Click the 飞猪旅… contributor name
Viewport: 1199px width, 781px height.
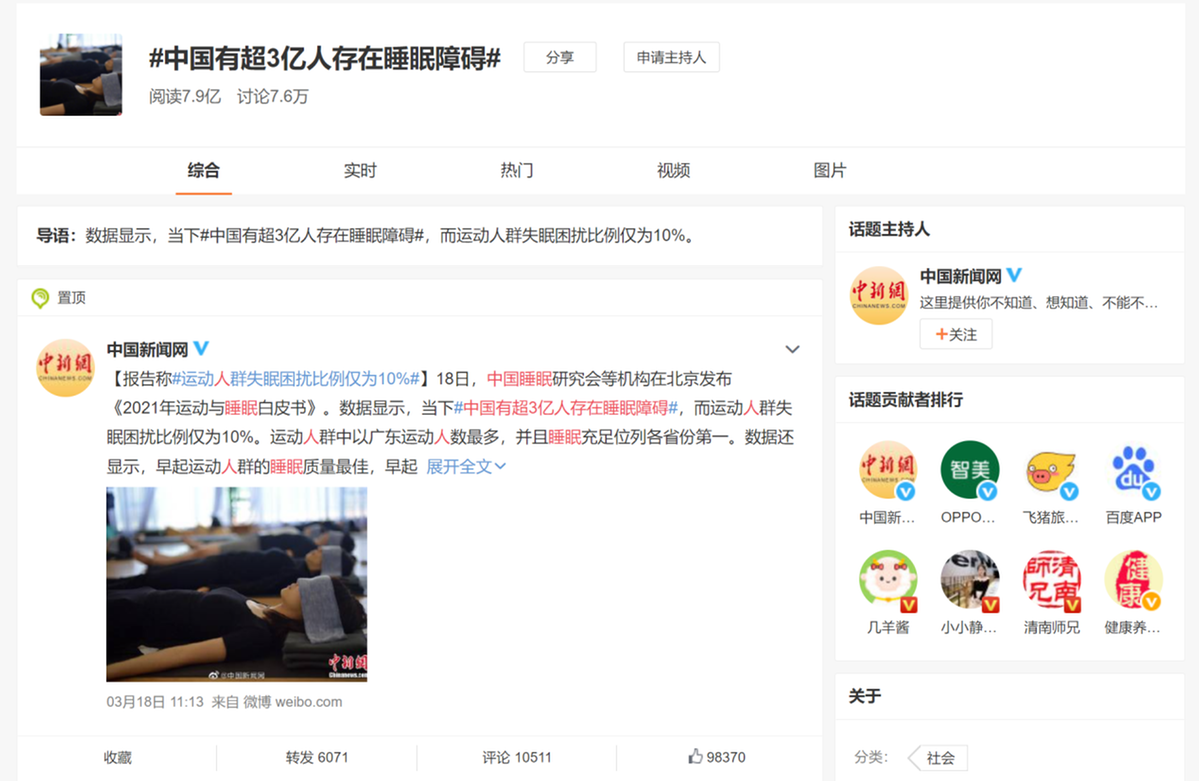pos(1051,517)
